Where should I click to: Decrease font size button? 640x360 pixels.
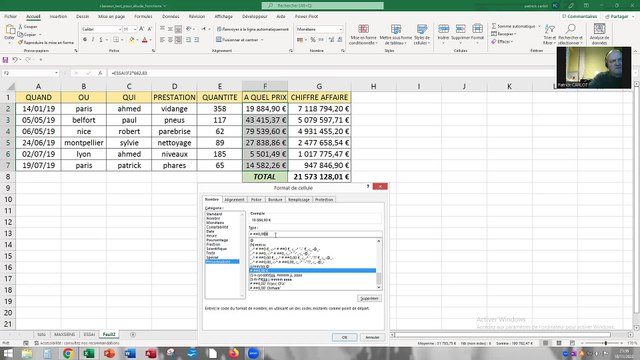(x=150, y=29)
